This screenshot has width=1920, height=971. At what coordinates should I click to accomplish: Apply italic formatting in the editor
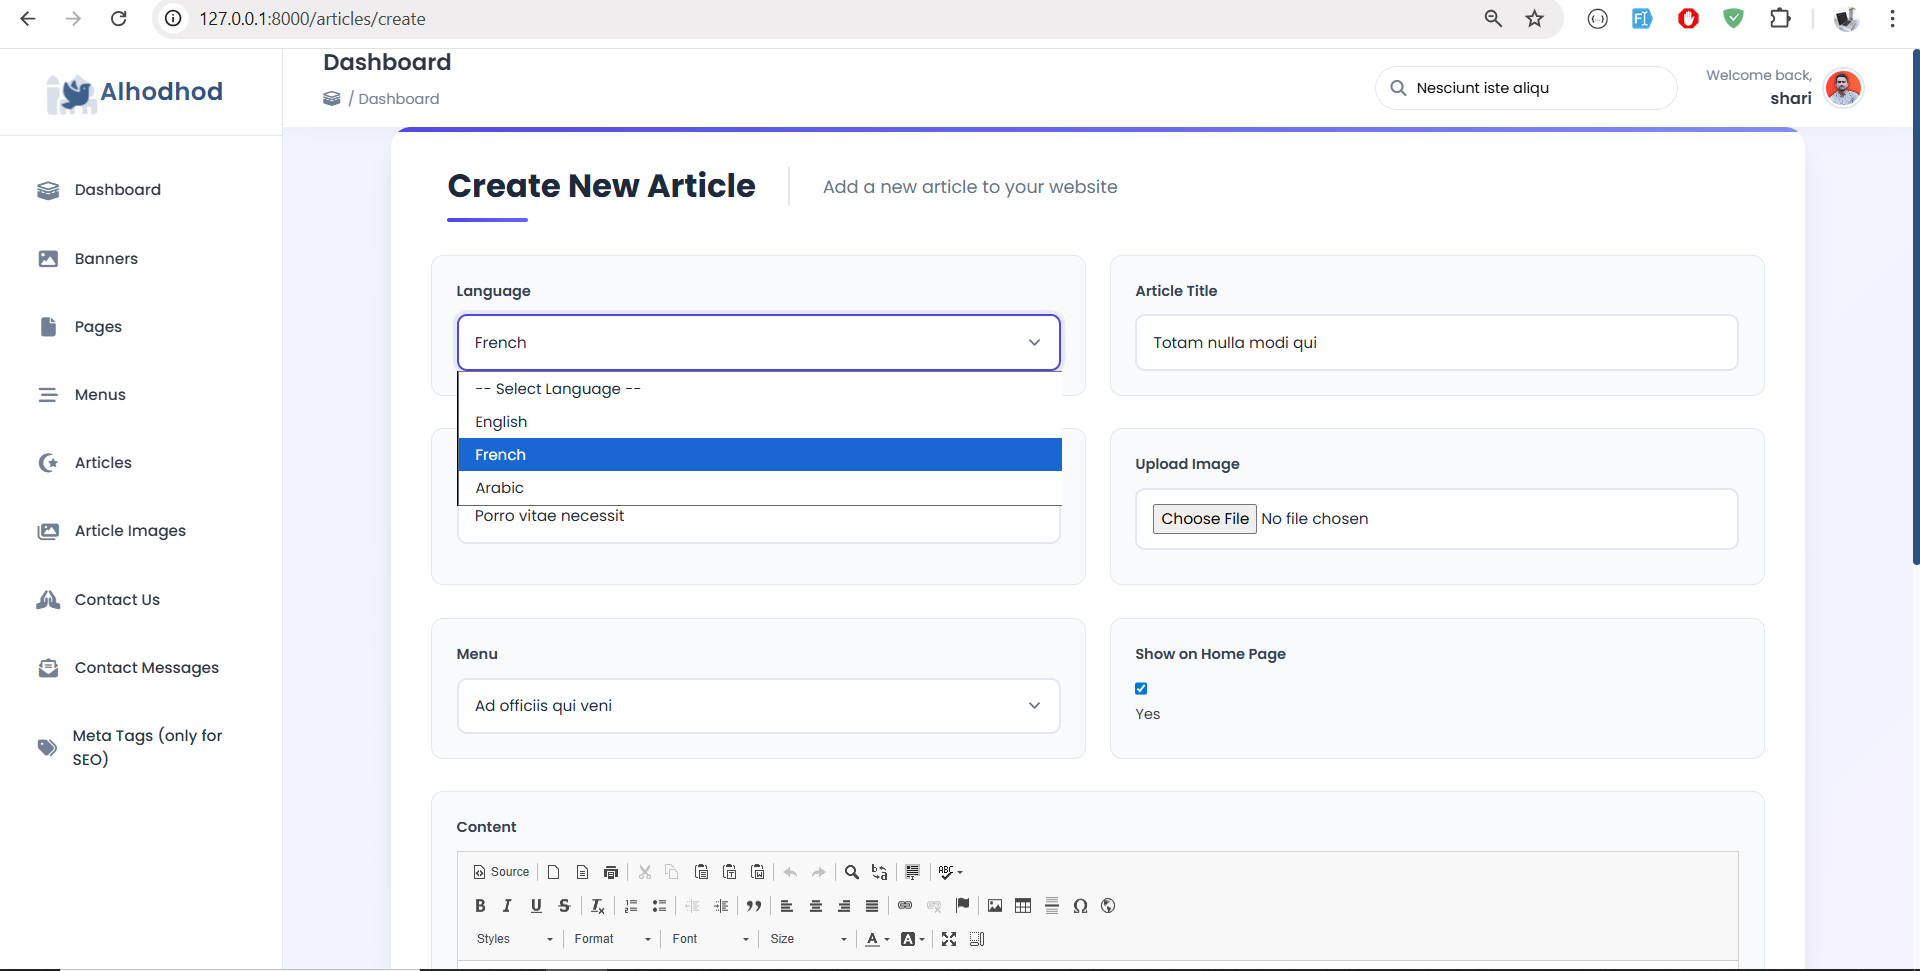[507, 906]
